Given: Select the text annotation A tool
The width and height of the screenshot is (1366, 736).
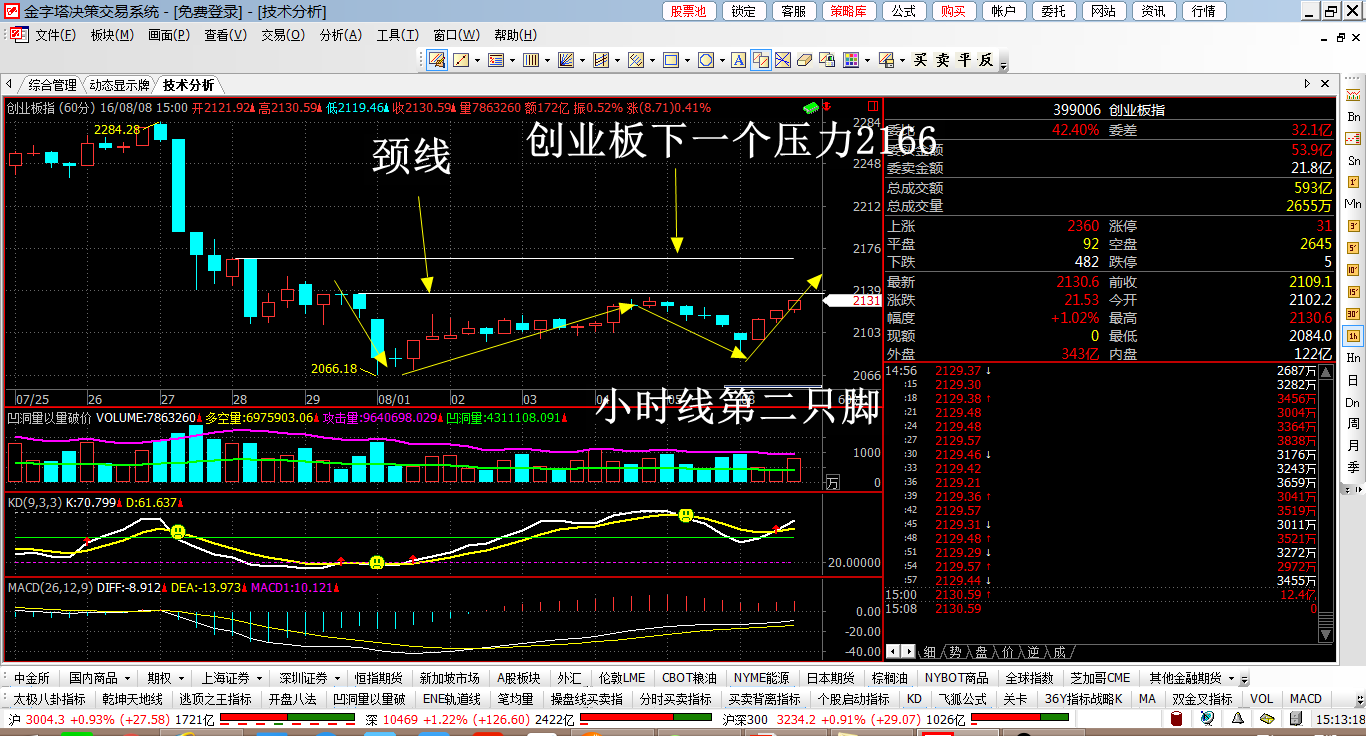Looking at the screenshot, I should coord(739,60).
